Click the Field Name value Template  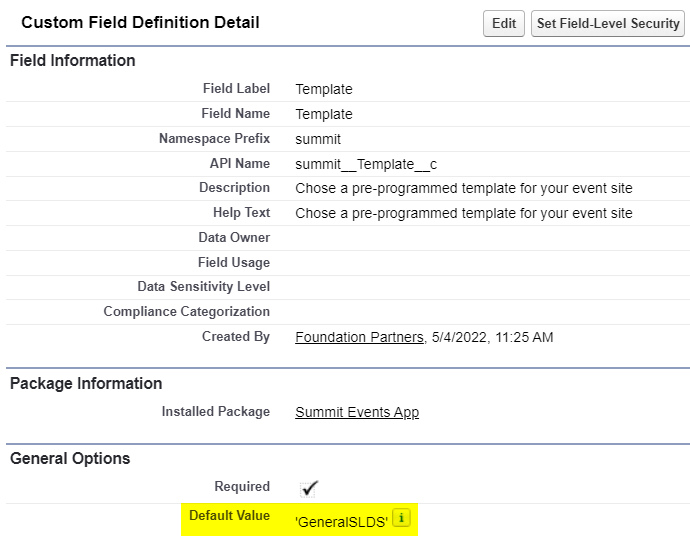point(324,114)
